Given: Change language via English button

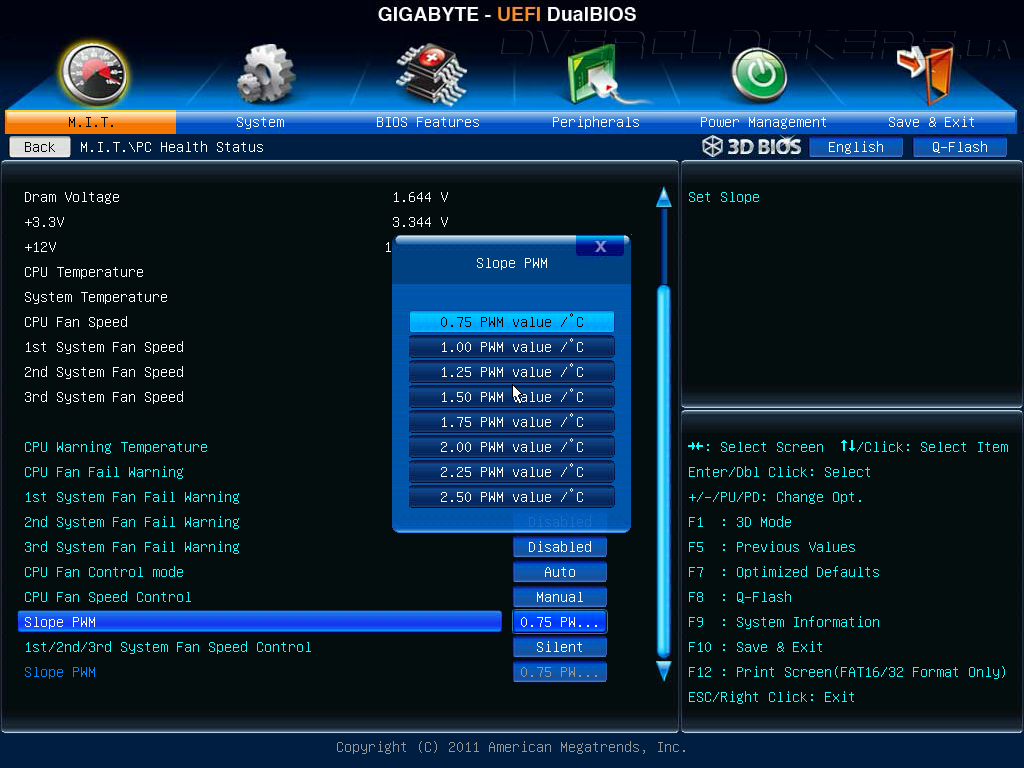Looking at the screenshot, I should click(856, 147).
